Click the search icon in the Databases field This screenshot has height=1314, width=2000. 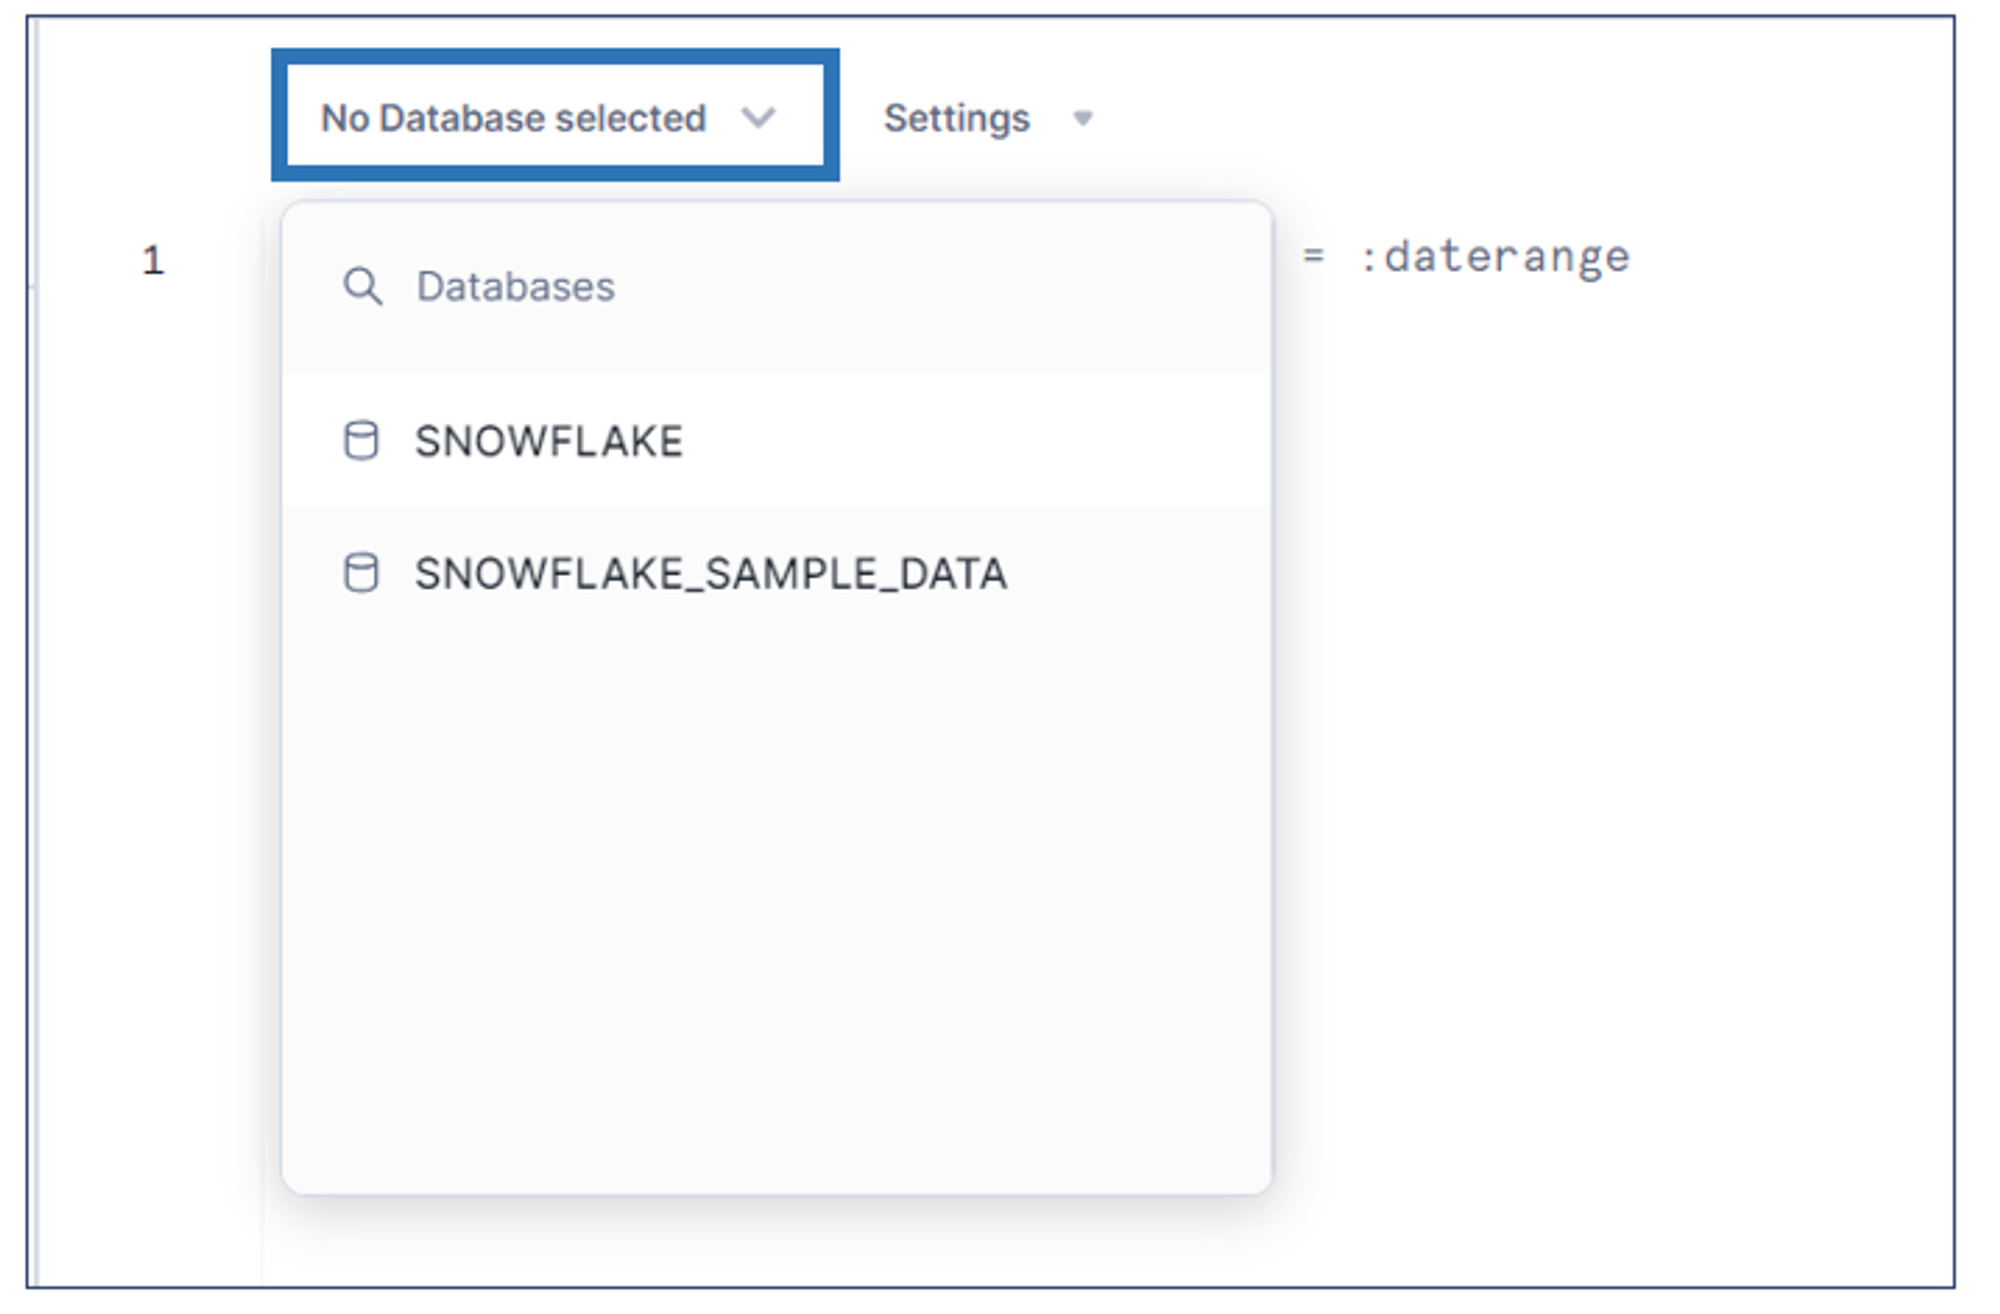362,287
